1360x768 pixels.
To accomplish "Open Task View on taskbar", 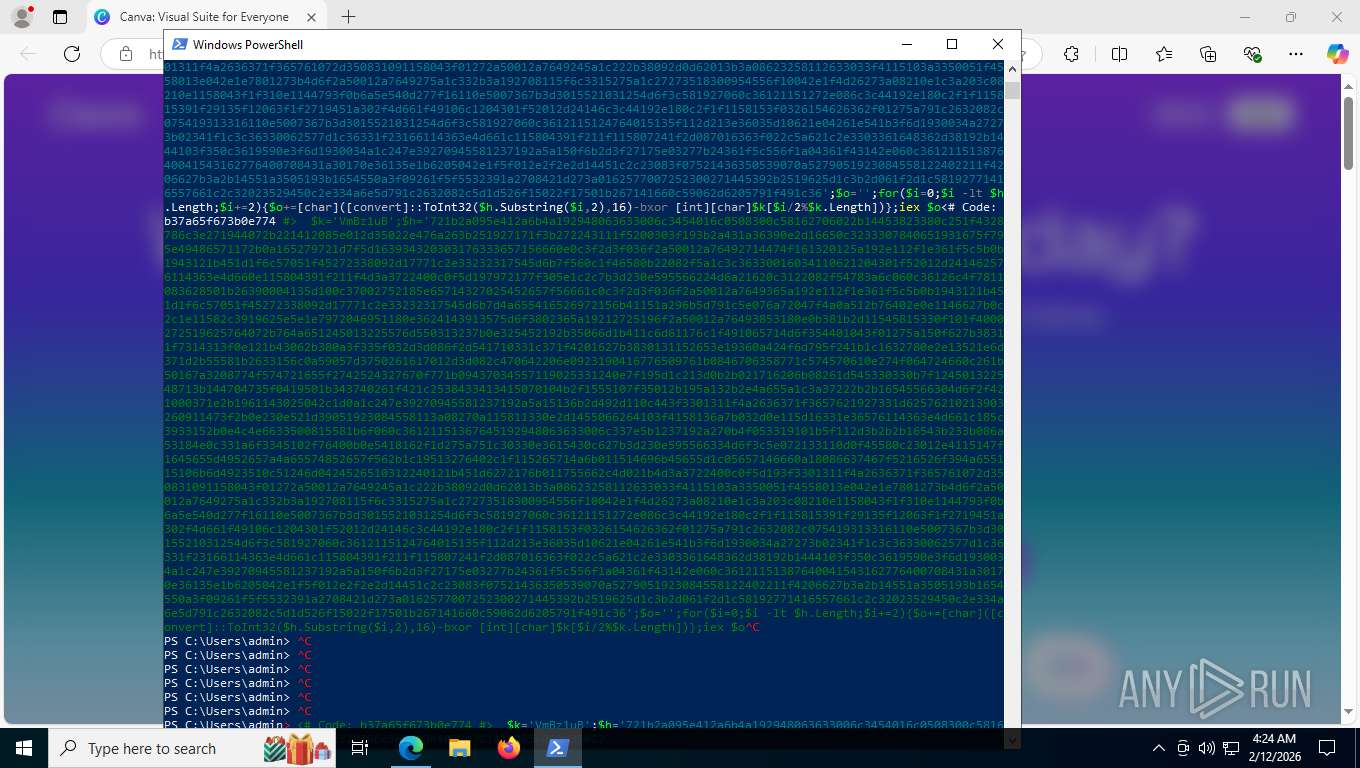I will 361,748.
